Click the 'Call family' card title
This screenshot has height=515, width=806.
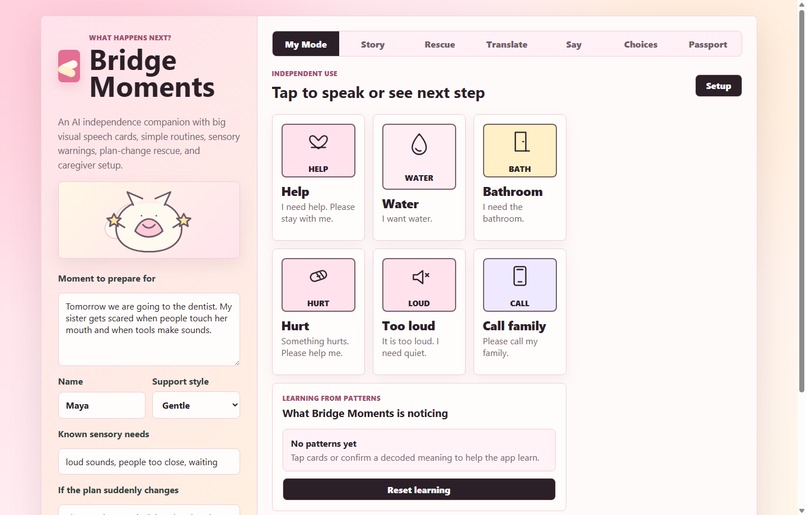[x=514, y=326]
